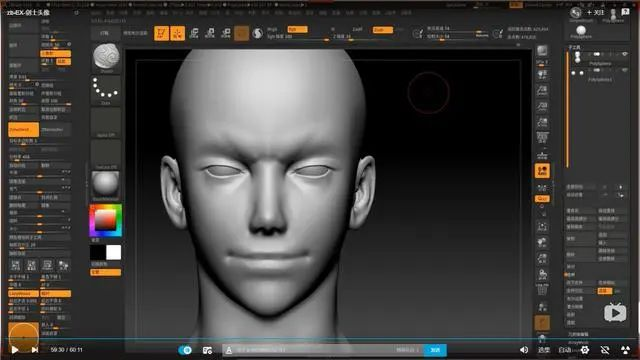Screen dimensions: 640x360
Task: Click the Move view icon on right shelf
Action: click(542, 242)
